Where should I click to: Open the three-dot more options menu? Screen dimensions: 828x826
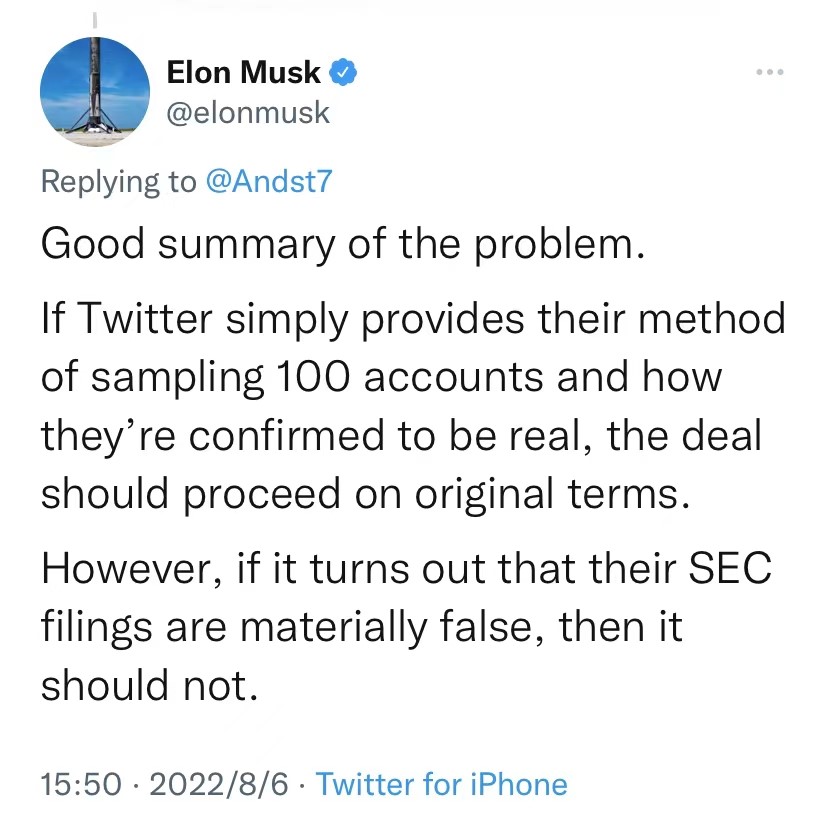point(768,72)
